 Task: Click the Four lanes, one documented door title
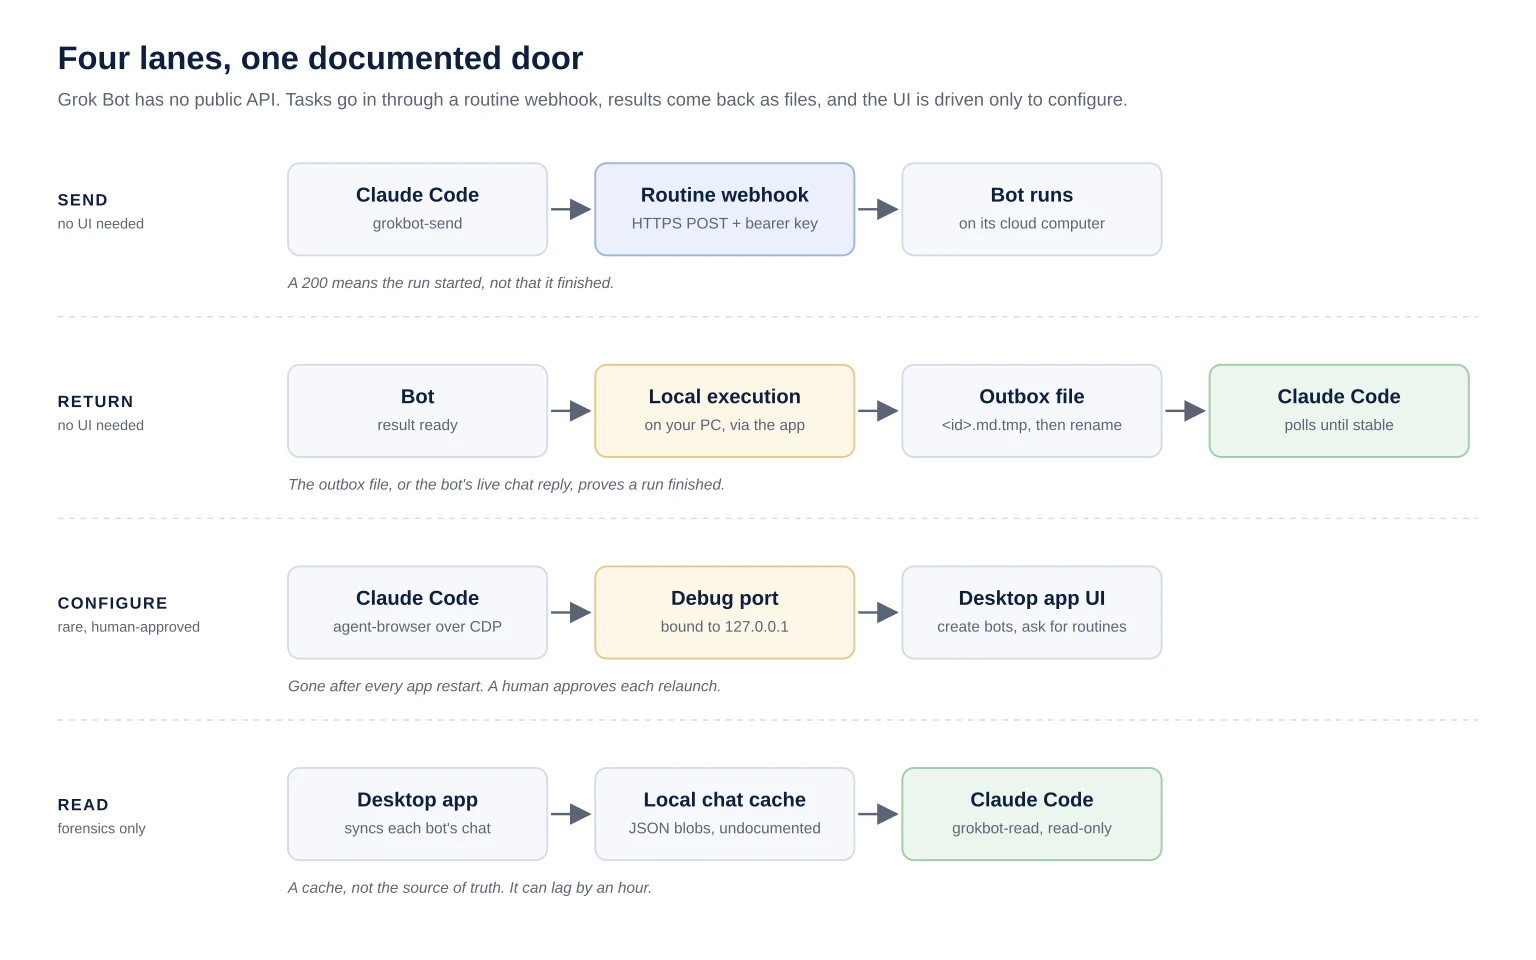[320, 58]
